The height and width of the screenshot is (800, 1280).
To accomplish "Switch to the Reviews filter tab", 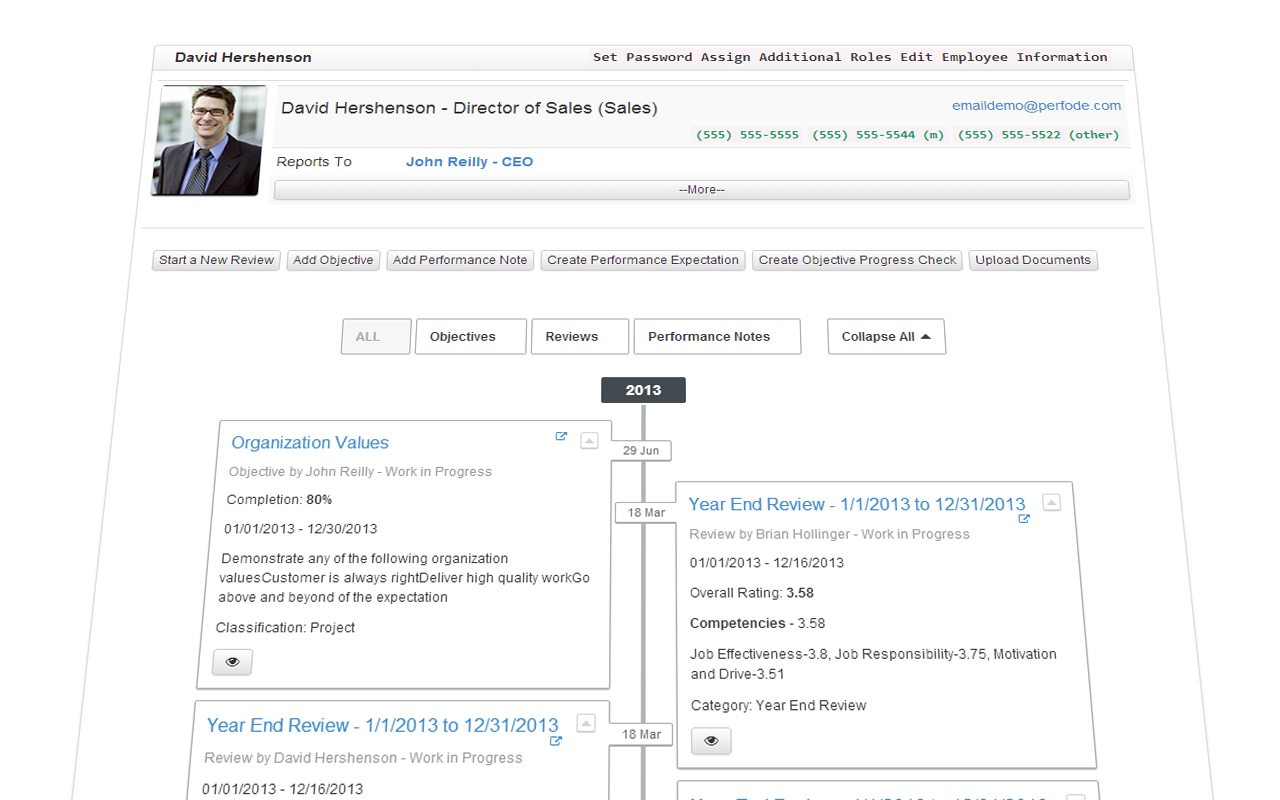I will pyautogui.click(x=579, y=336).
